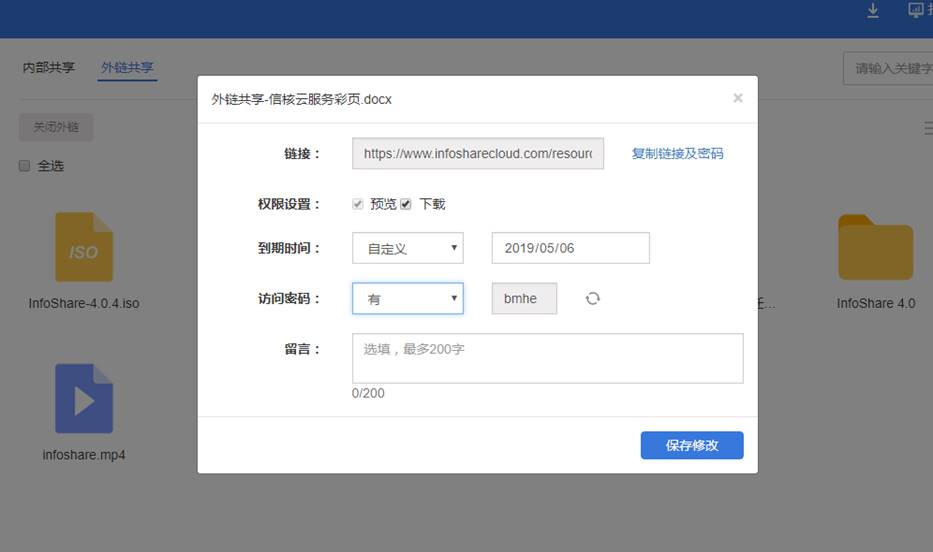Open the infoshare.mp4 video file icon
Image resolution: width=933 pixels, height=552 pixels.
coord(84,399)
